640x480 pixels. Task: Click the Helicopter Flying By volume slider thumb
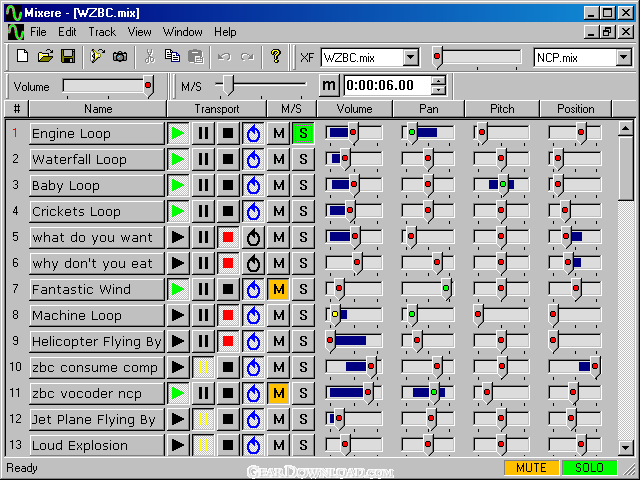(x=330, y=341)
